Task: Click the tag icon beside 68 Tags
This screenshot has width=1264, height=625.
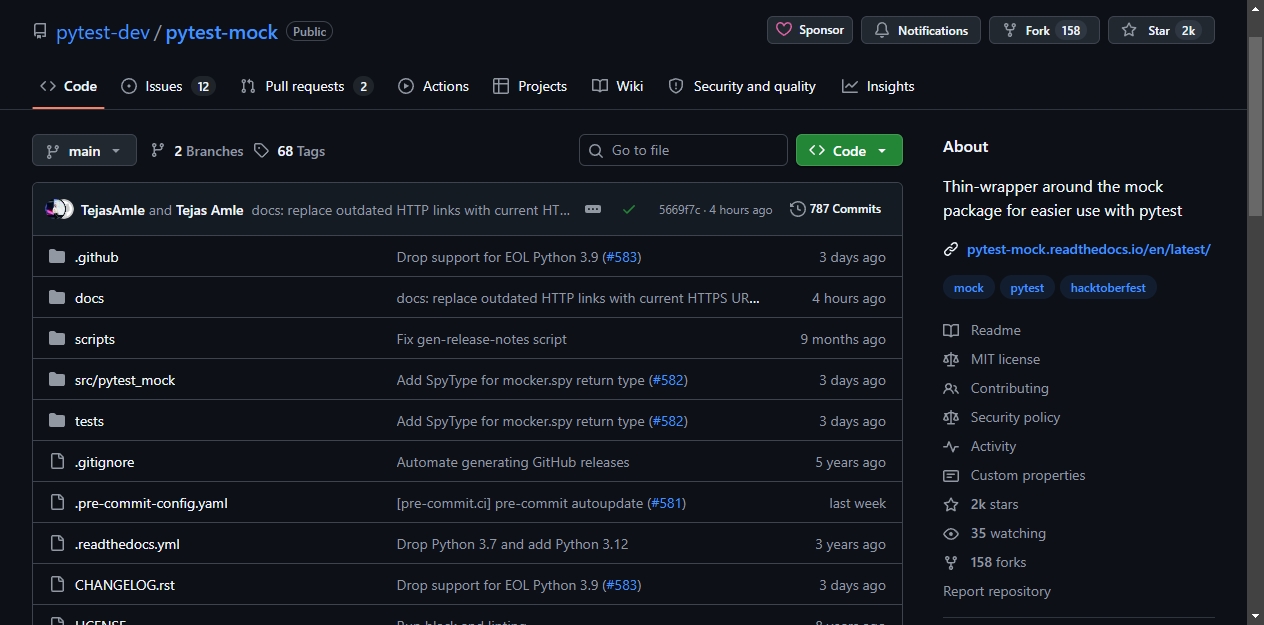Action: pos(261,151)
